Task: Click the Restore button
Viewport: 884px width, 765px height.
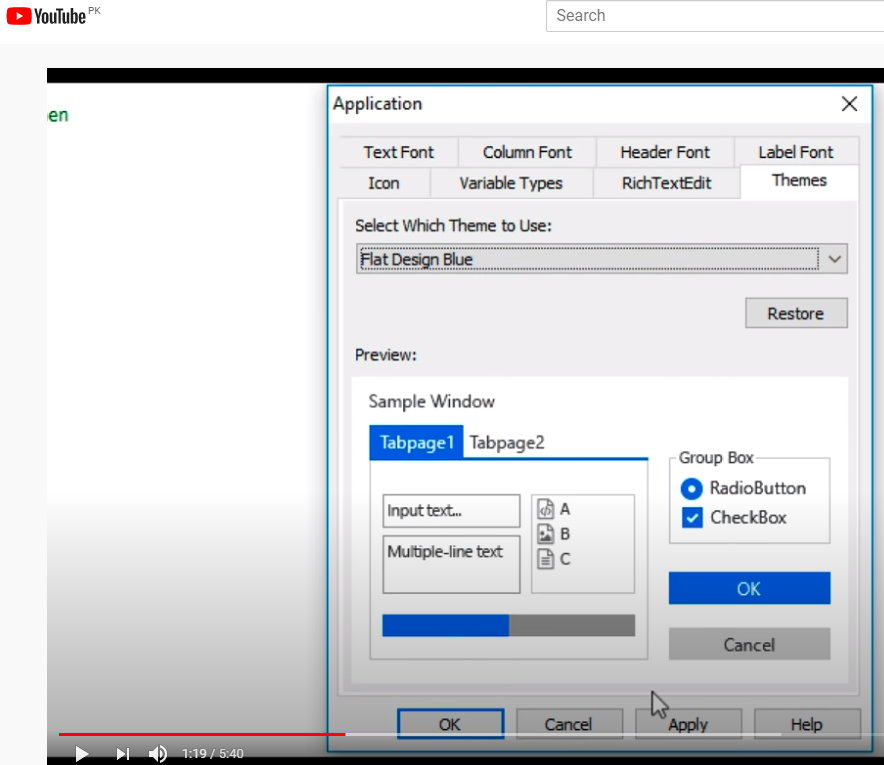Action: (796, 313)
